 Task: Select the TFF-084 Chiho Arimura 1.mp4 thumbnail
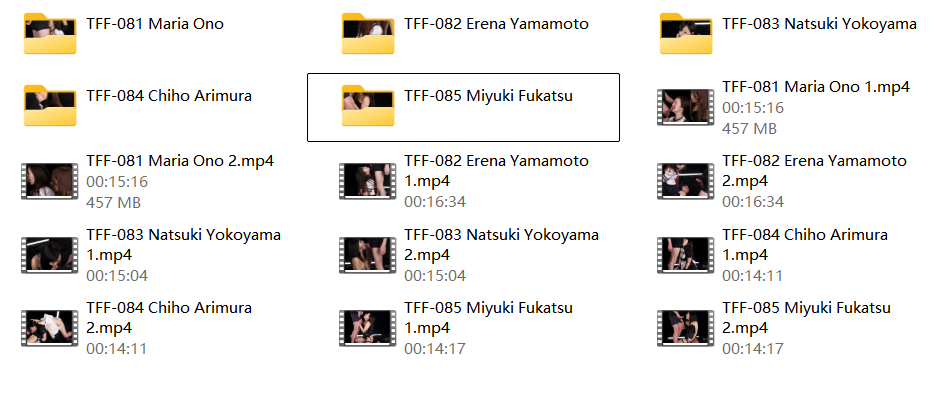click(686, 255)
